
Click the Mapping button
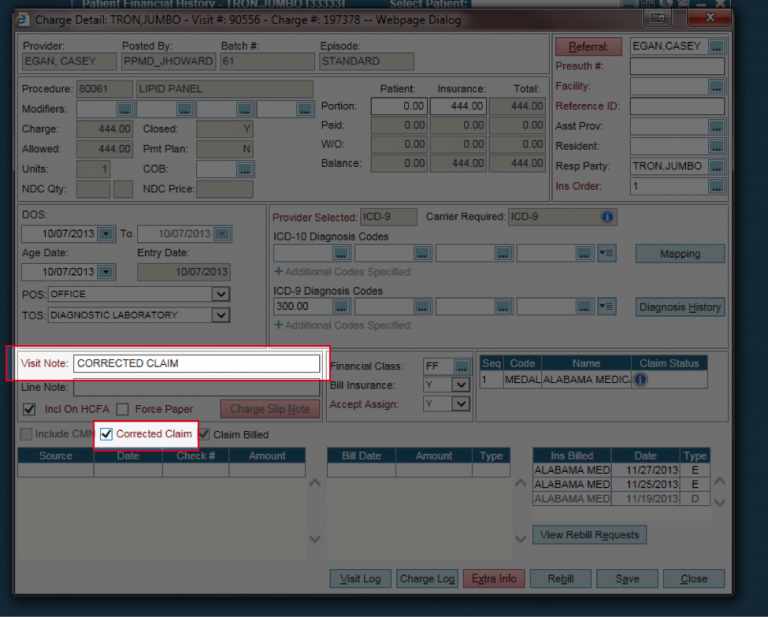[680, 254]
